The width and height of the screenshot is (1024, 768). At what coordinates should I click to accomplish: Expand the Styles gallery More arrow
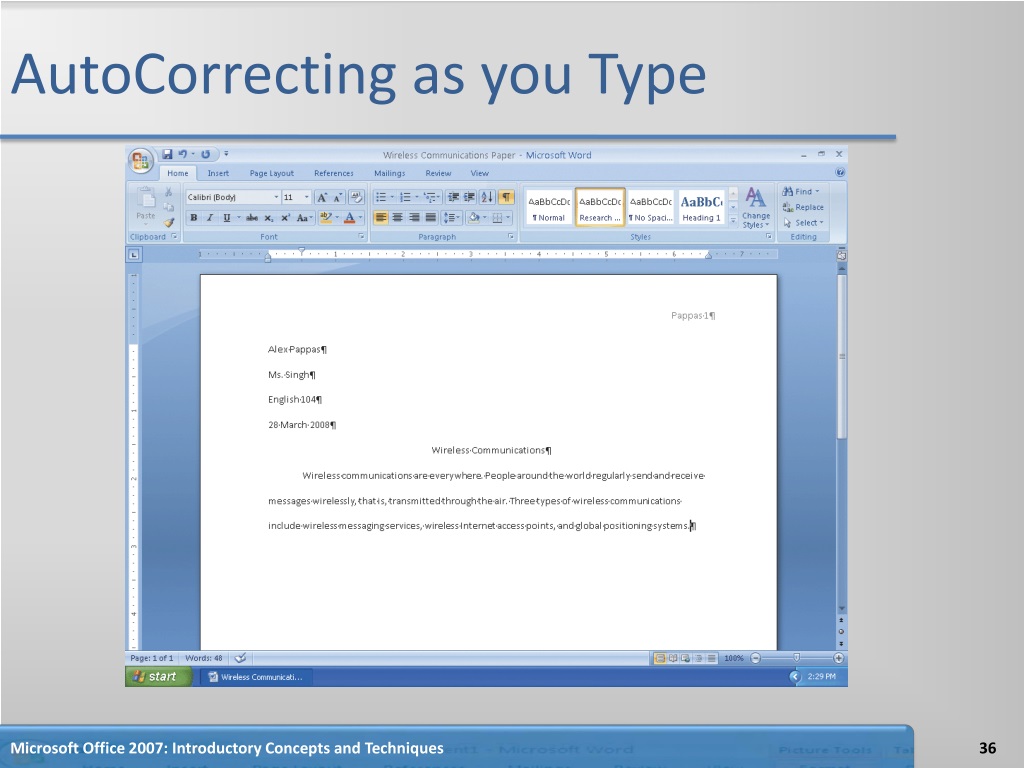[x=733, y=222]
